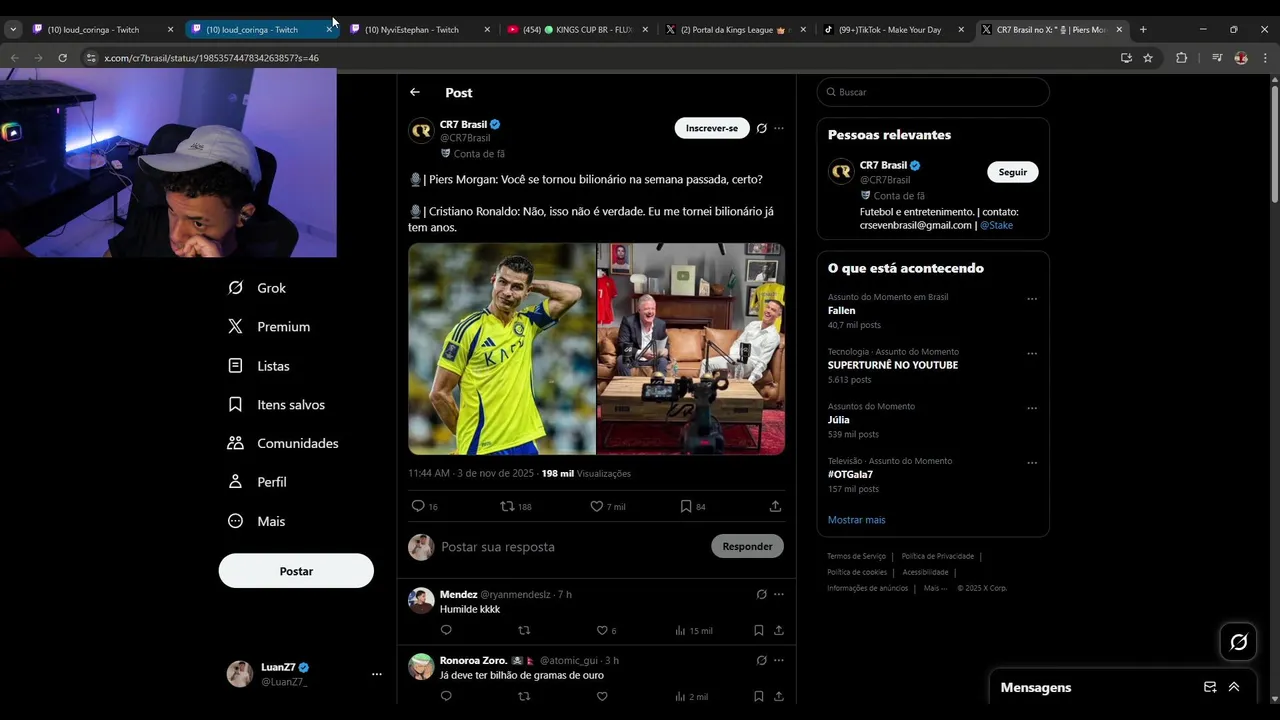The image size is (1280, 720).
Task: Open Ronaldo yellow jersey photo
Action: [x=502, y=349]
